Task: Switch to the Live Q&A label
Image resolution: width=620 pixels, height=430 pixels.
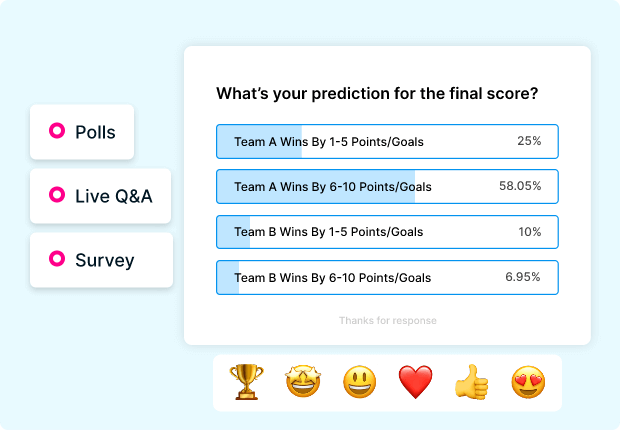Action: 114,196
